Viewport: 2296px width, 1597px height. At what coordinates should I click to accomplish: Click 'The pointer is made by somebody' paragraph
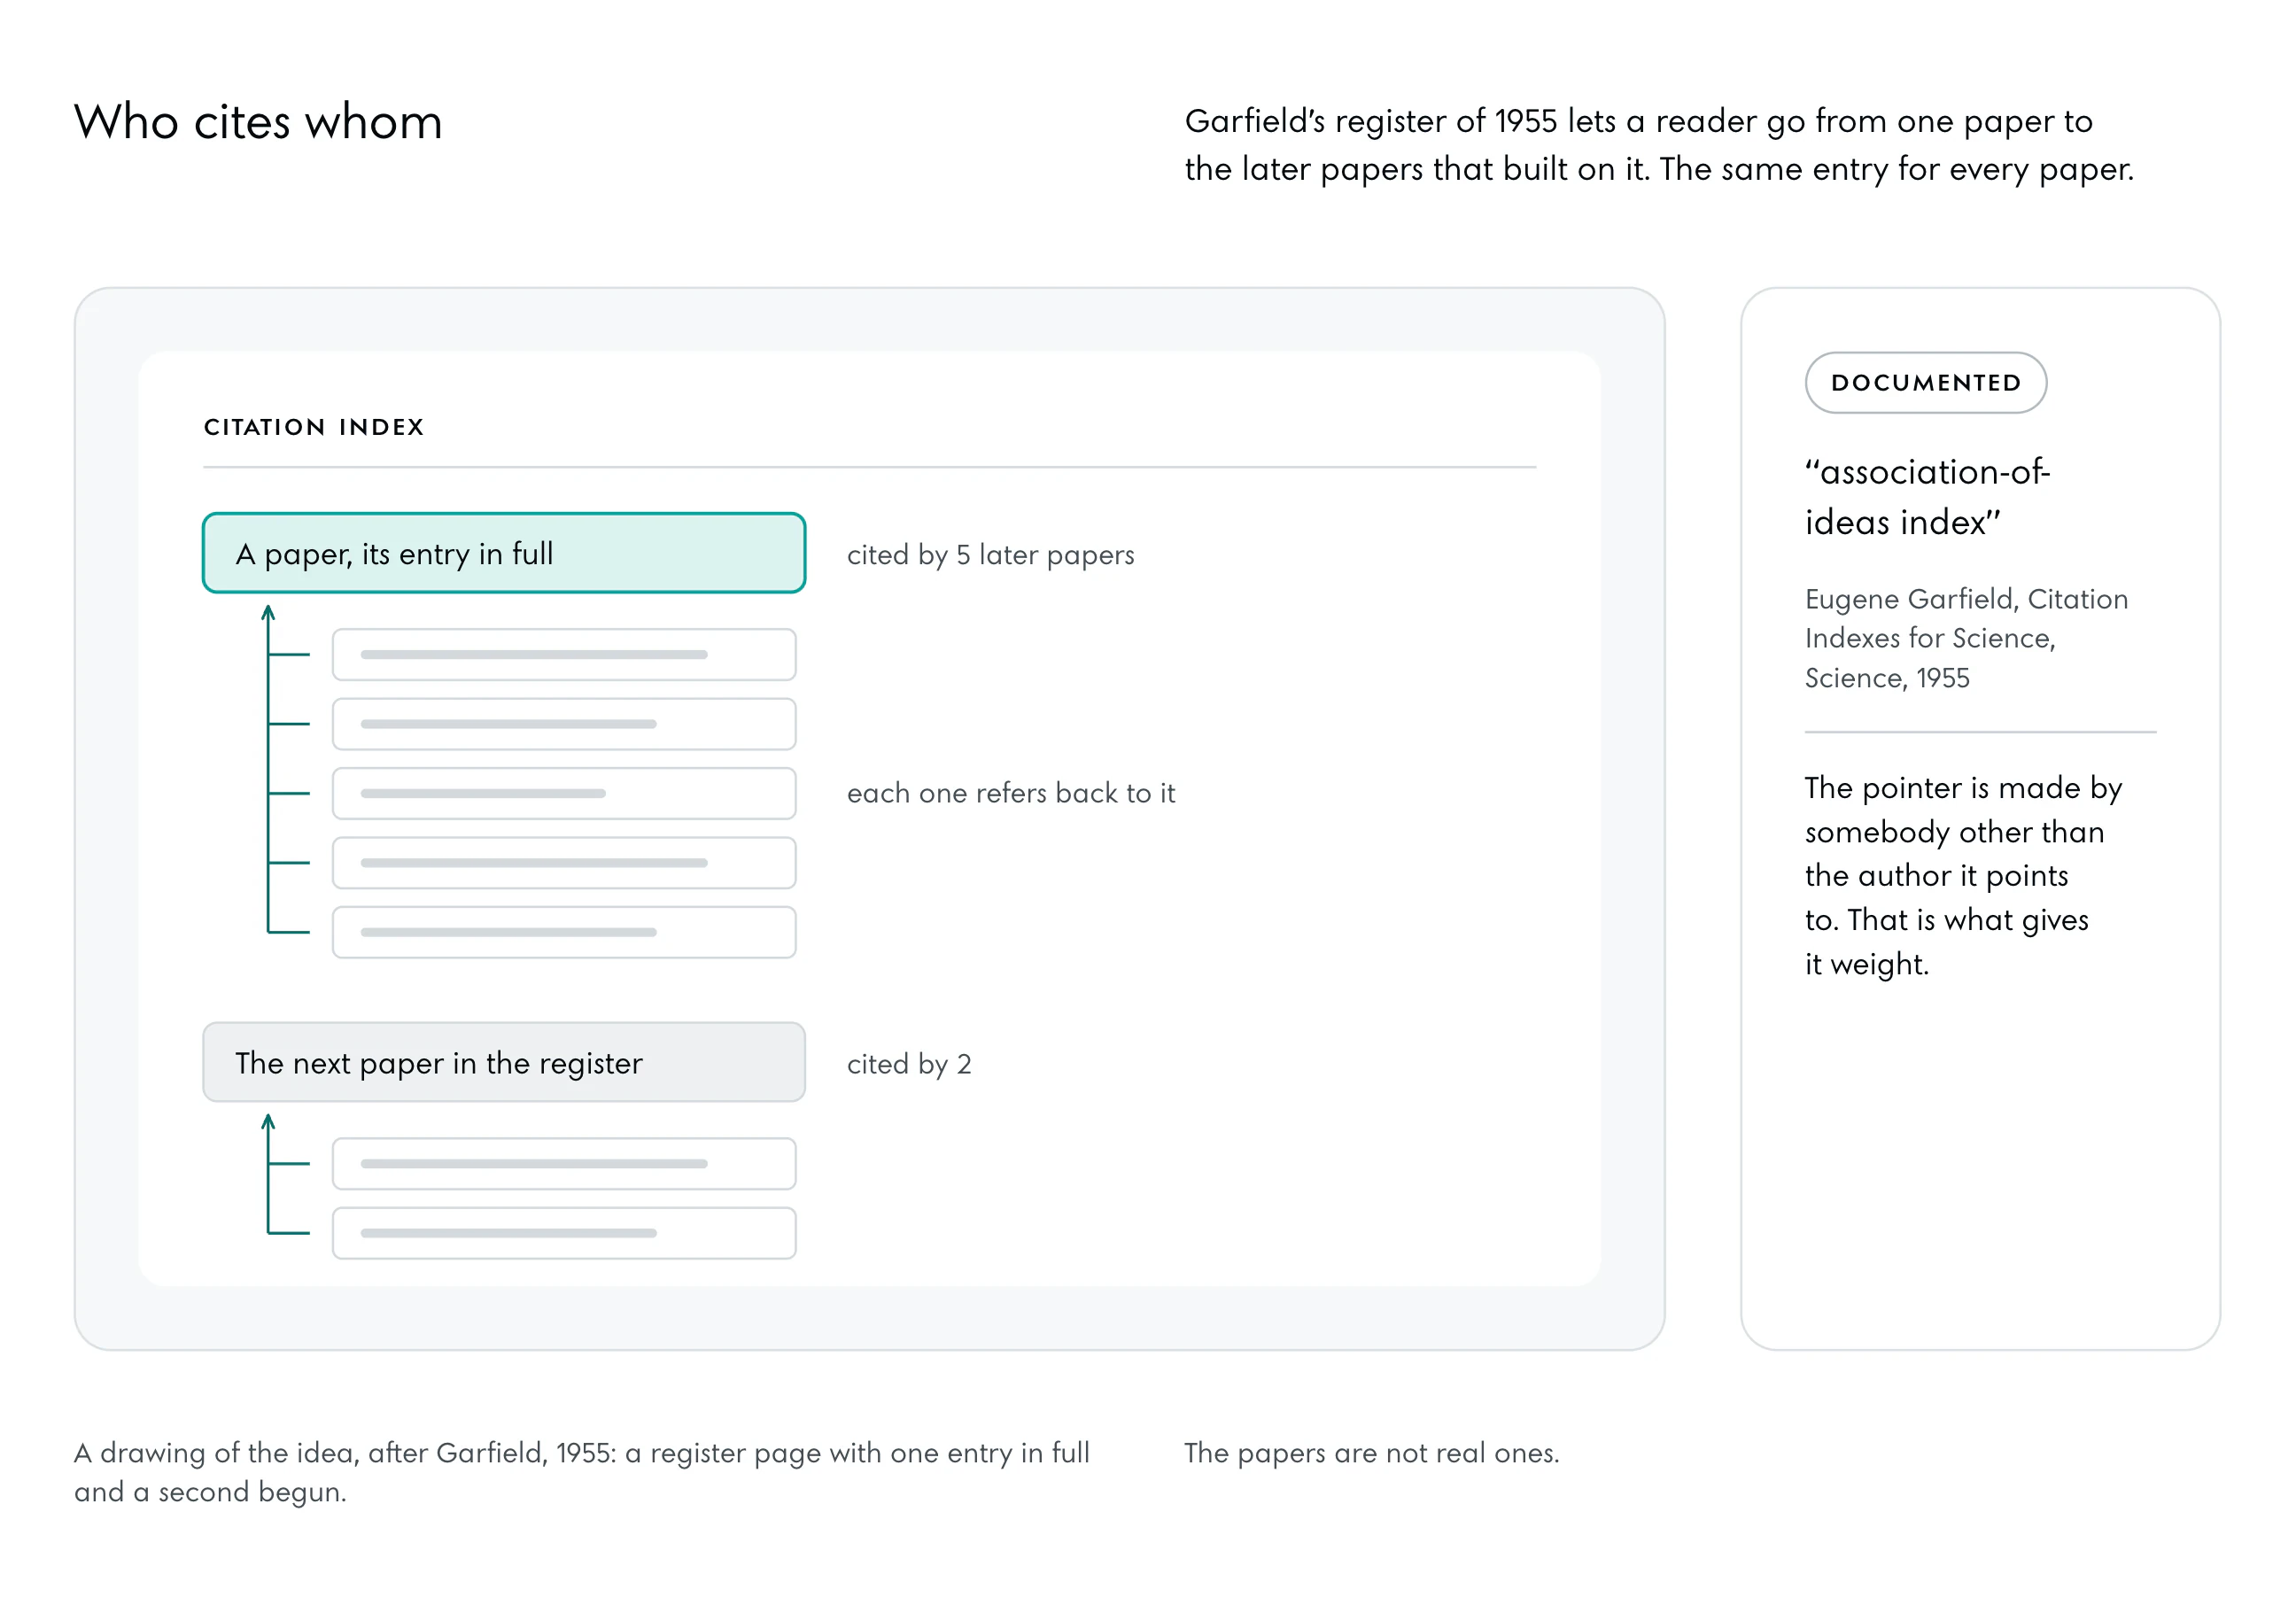[x=1963, y=875]
